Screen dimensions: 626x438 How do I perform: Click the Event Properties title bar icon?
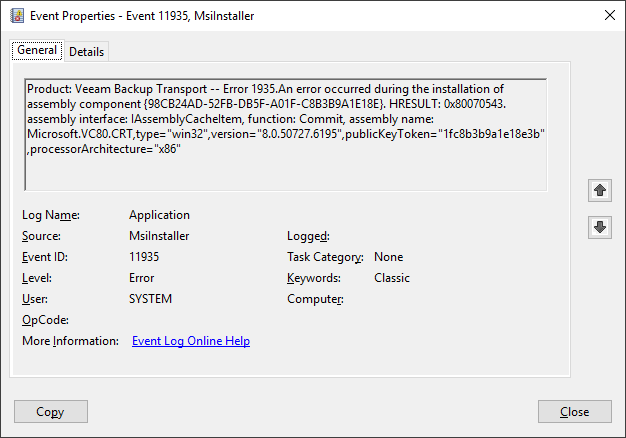(17, 16)
